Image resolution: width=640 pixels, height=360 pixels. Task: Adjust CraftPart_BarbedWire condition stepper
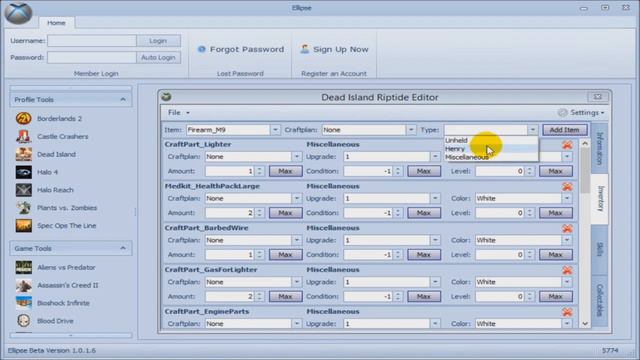(398, 254)
